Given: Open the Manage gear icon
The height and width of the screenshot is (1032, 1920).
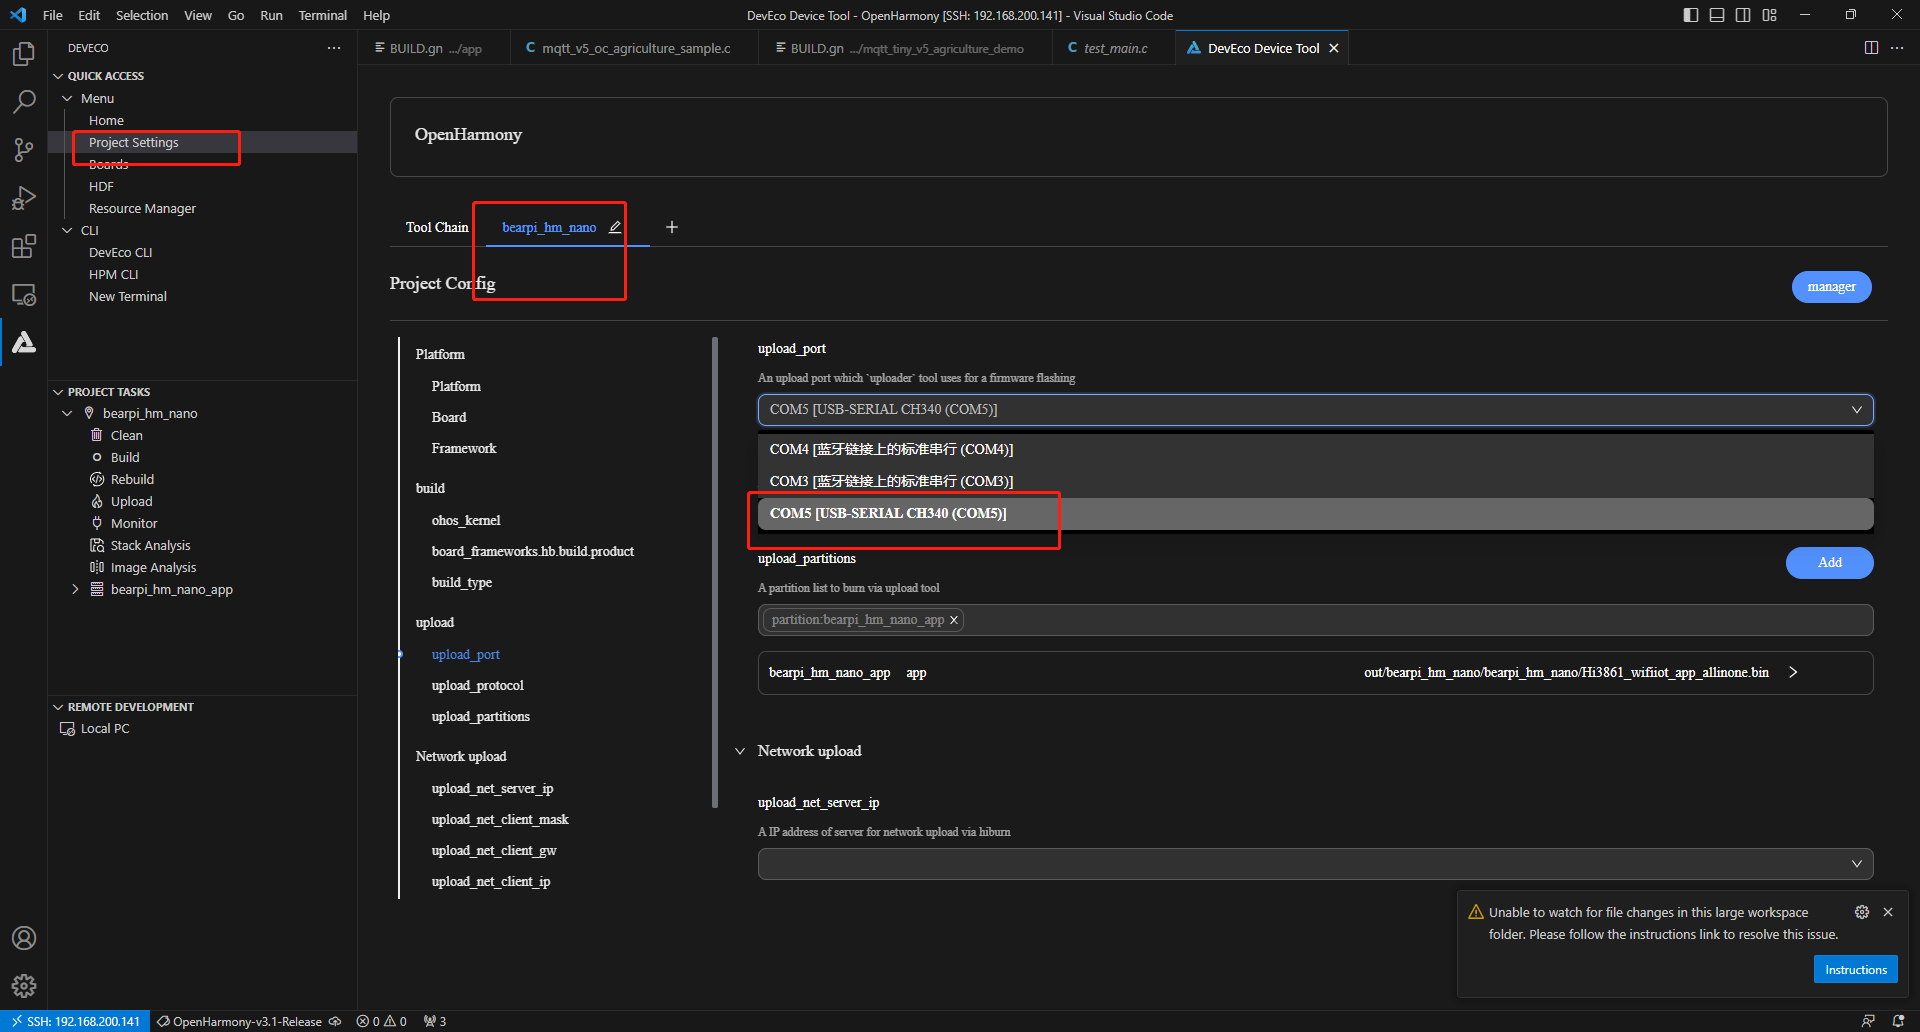Looking at the screenshot, I should pos(24,986).
